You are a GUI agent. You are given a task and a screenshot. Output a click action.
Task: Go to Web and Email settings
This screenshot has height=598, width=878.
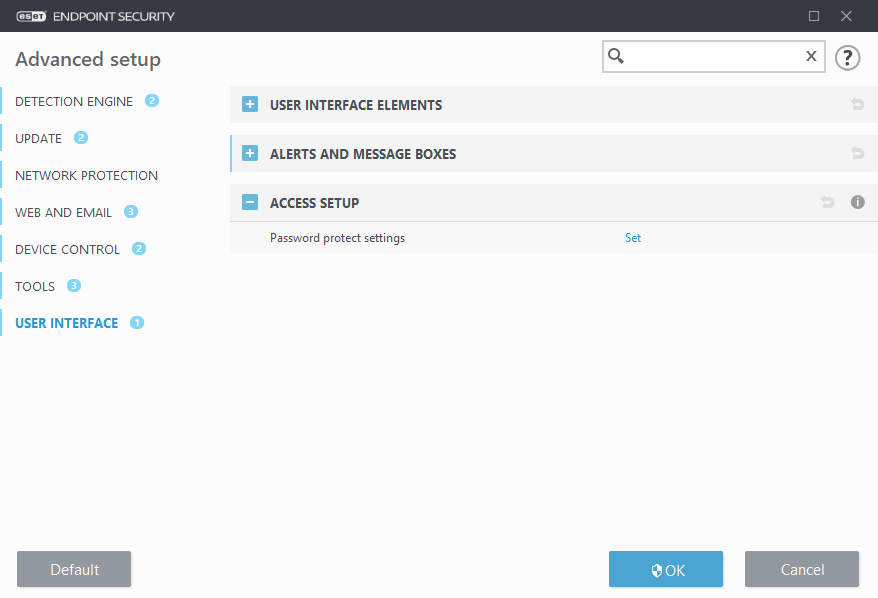(x=63, y=212)
